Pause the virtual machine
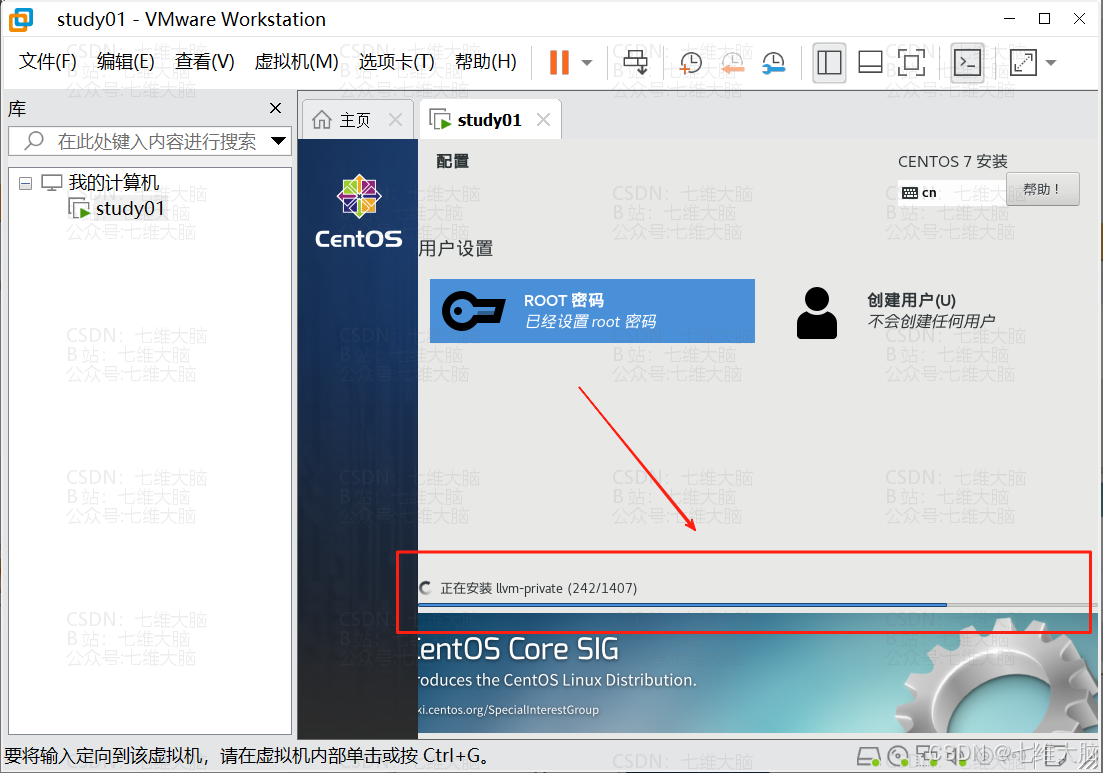This screenshot has width=1103, height=773. tap(559, 63)
